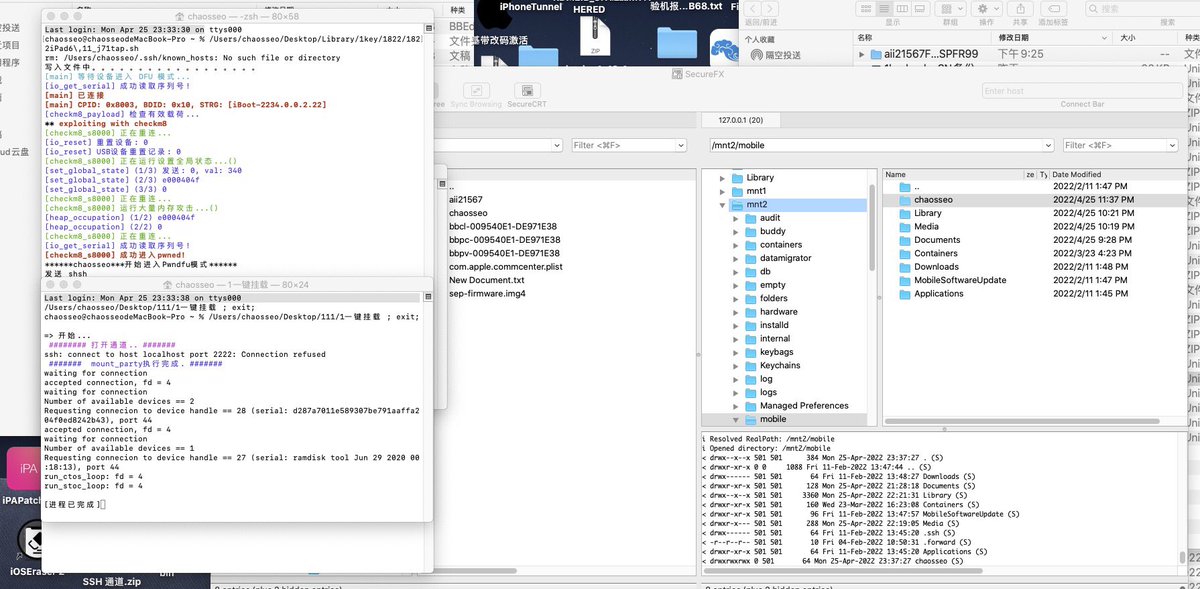The height and width of the screenshot is (589, 1200).
Task: Expand the Library tree node
Action: tap(723, 178)
